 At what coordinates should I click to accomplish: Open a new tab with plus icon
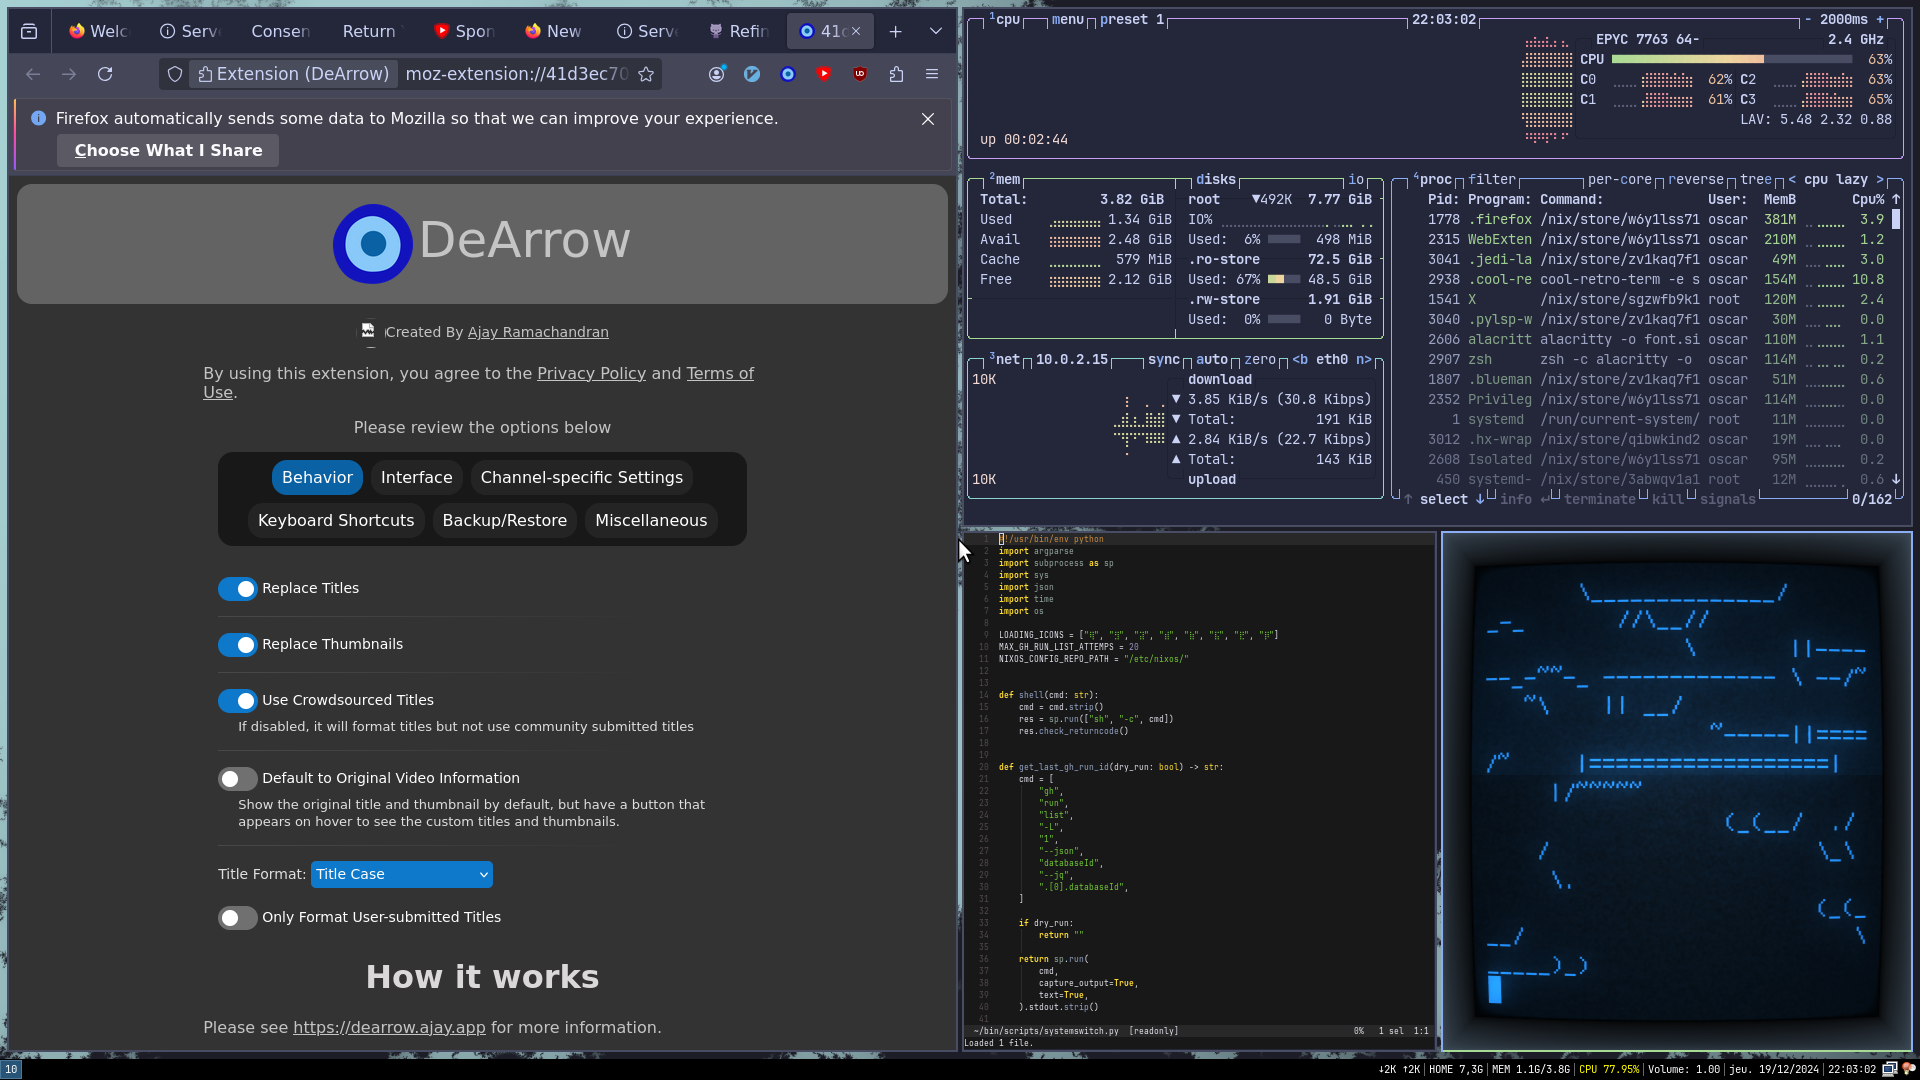pos(896,31)
